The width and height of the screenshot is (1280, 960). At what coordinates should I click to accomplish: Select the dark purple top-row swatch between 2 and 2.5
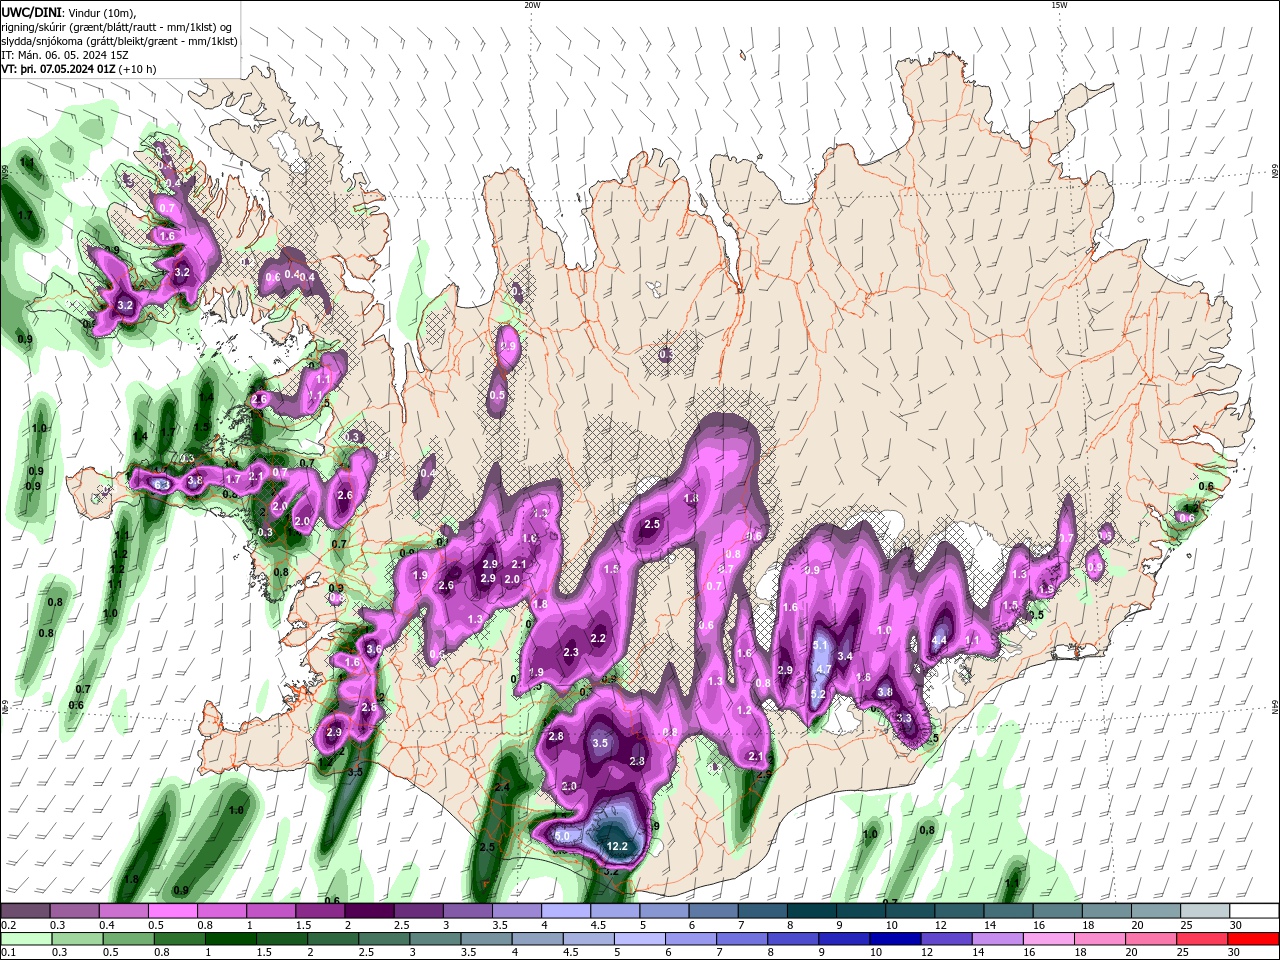(x=369, y=911)
